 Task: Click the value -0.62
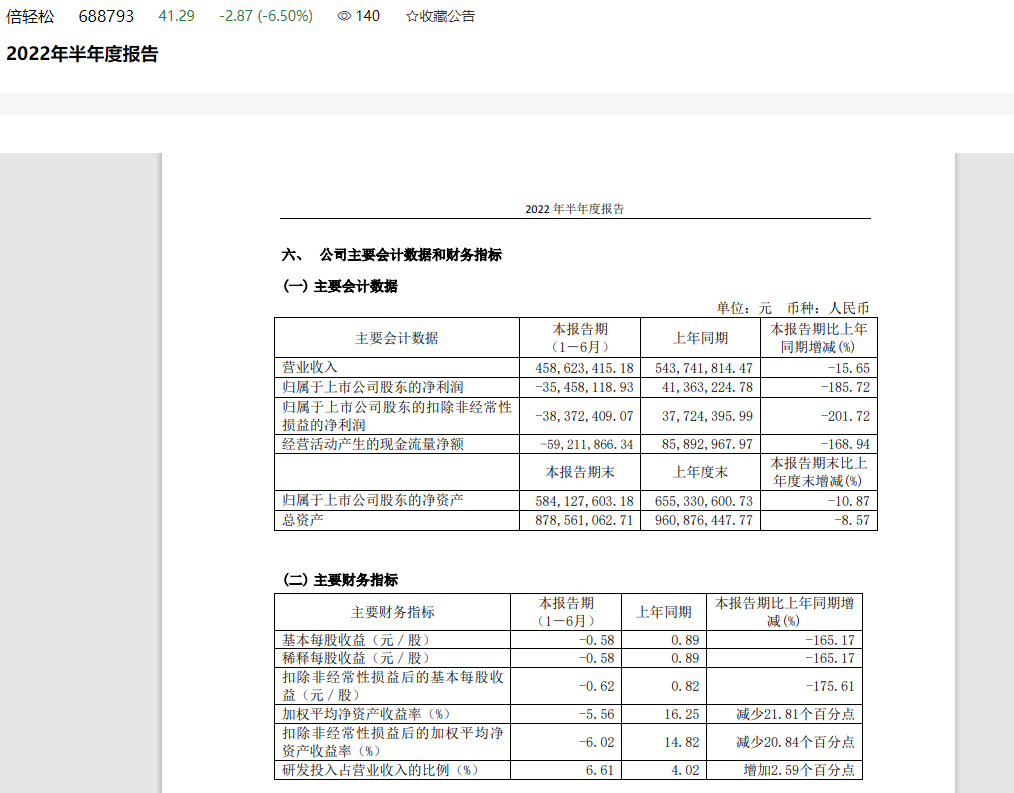[x=596, y=686]
